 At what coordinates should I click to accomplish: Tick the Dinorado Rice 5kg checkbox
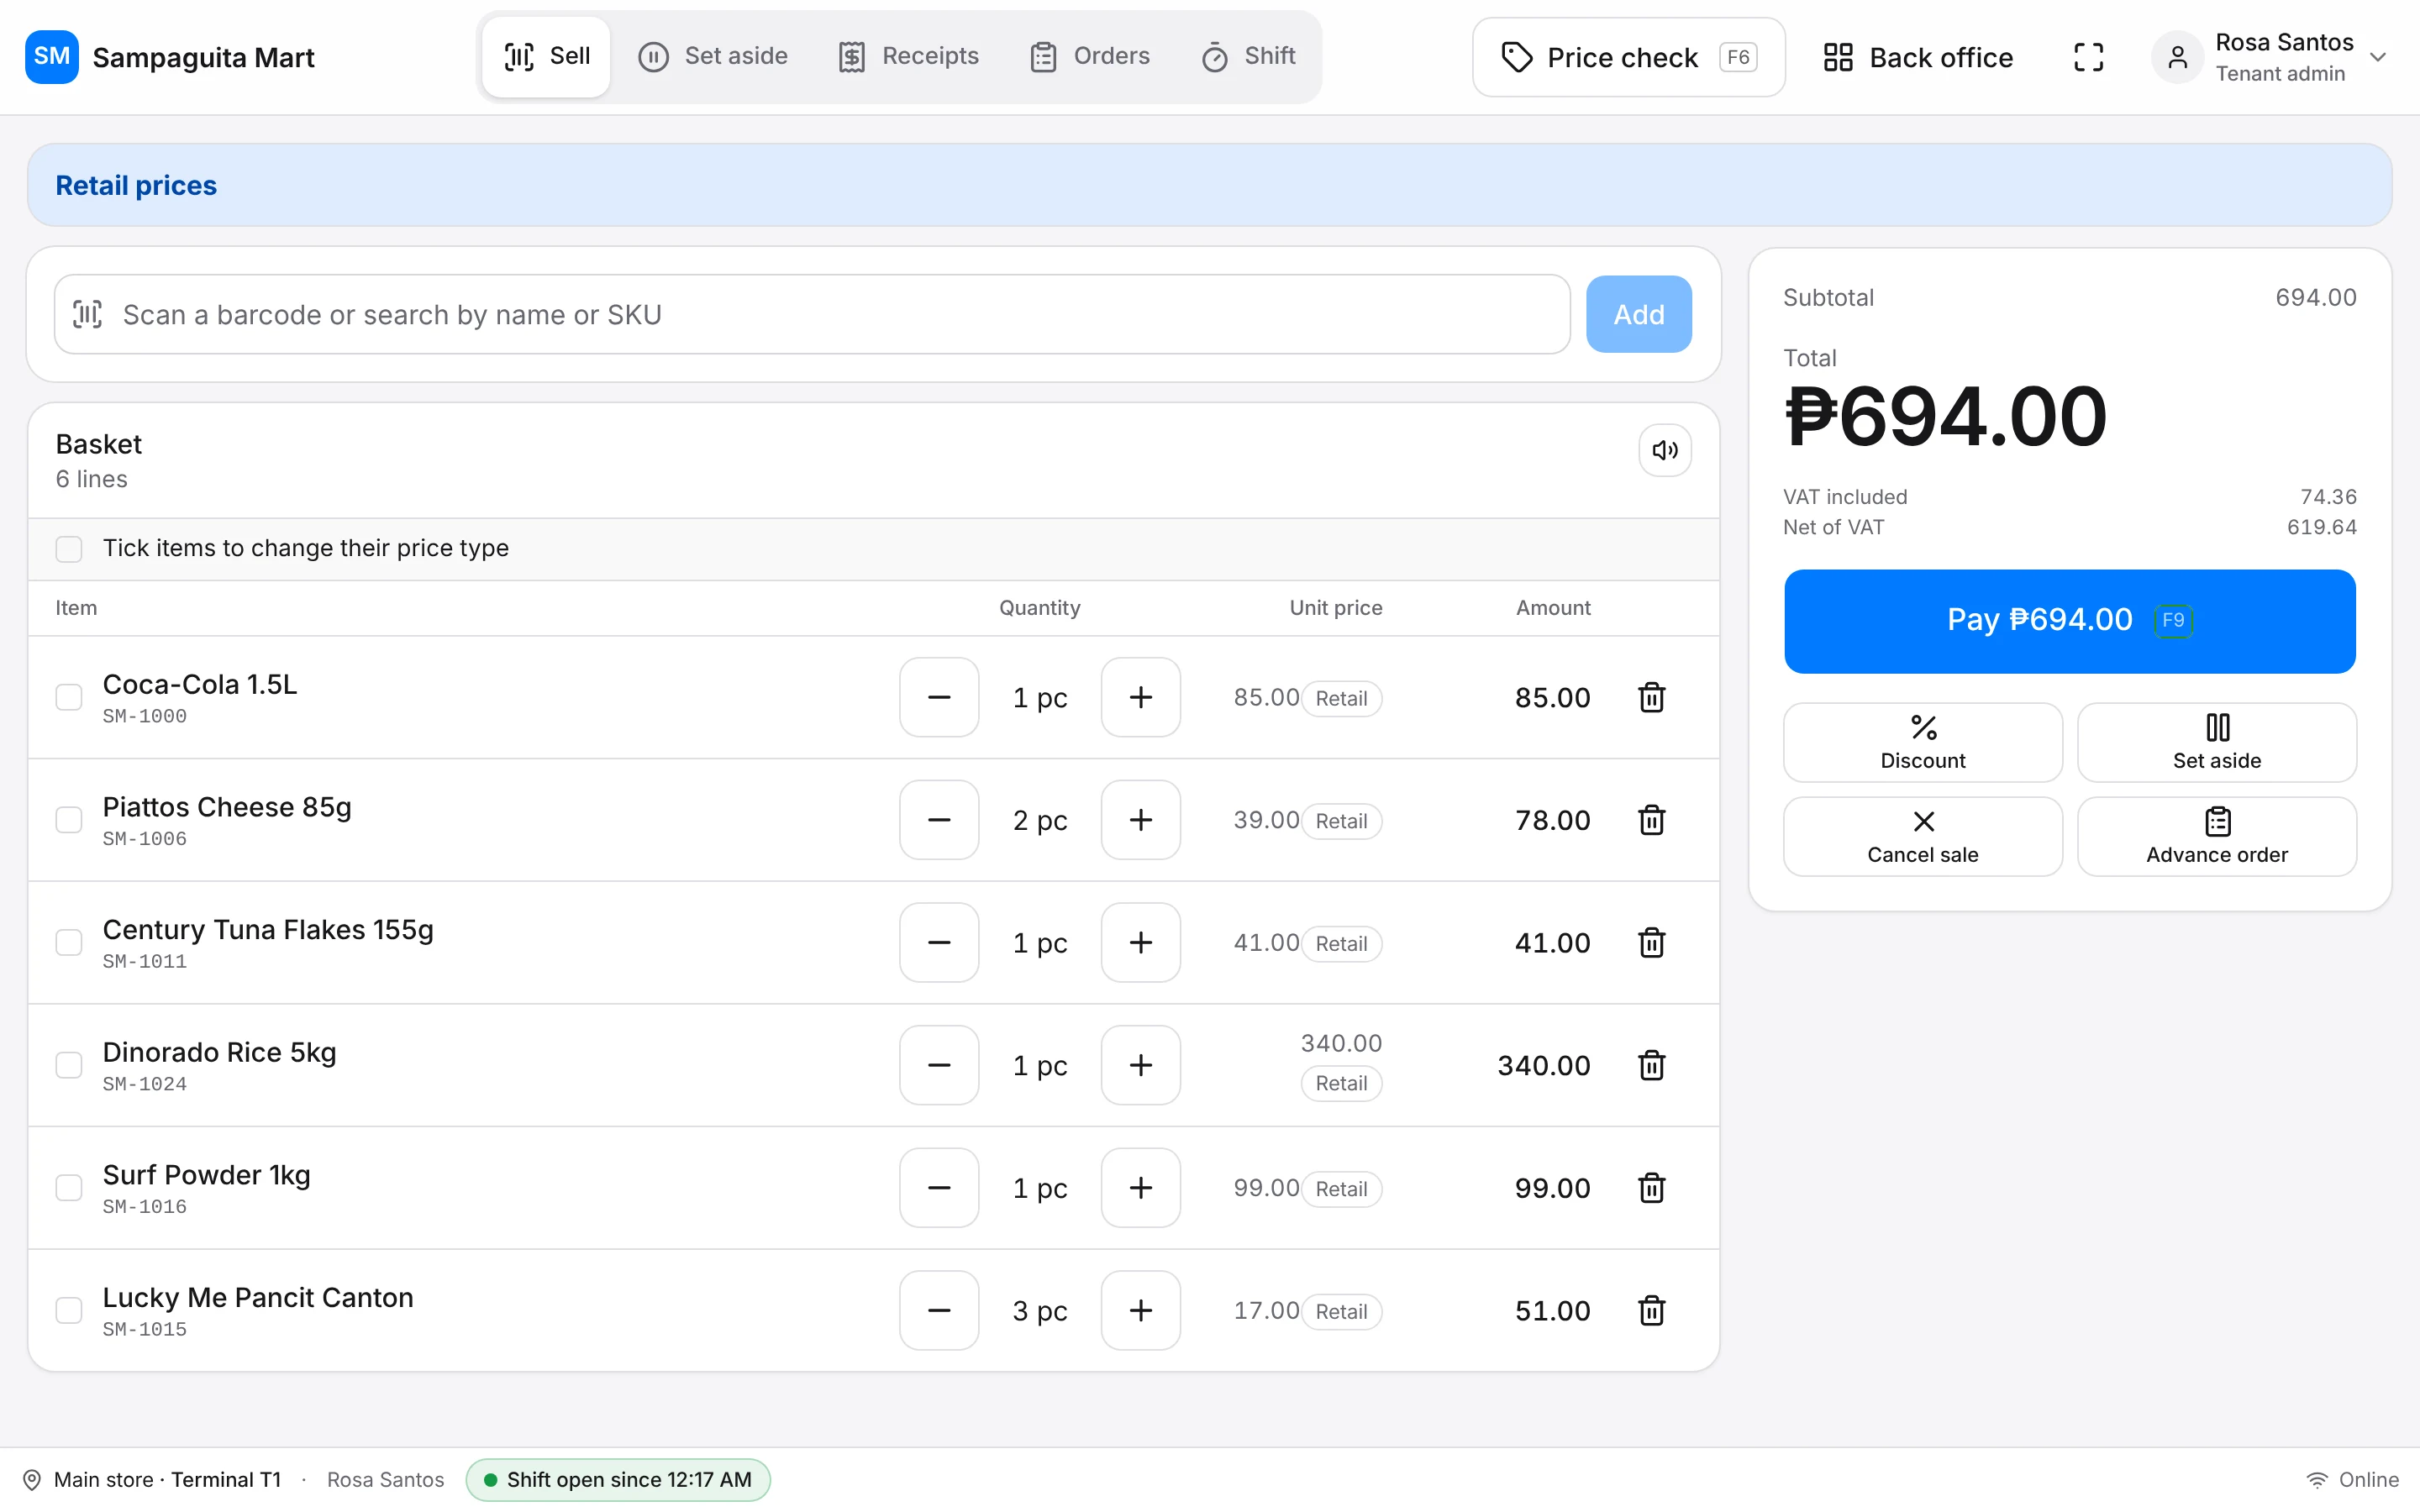point(69,1065)
